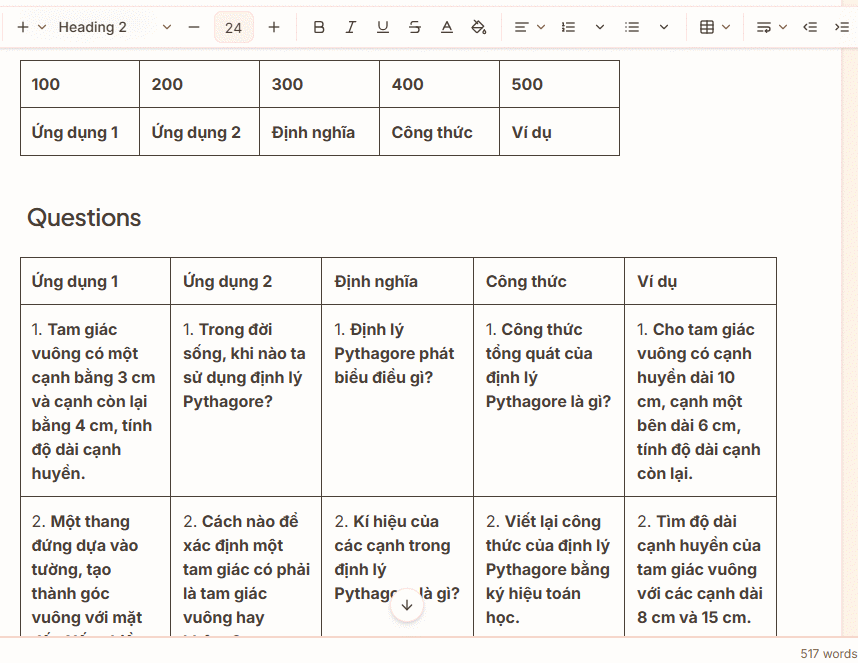Apply strikethrough to selected text
The height and width of the screenshot is (663, 858).
[414, 27]
